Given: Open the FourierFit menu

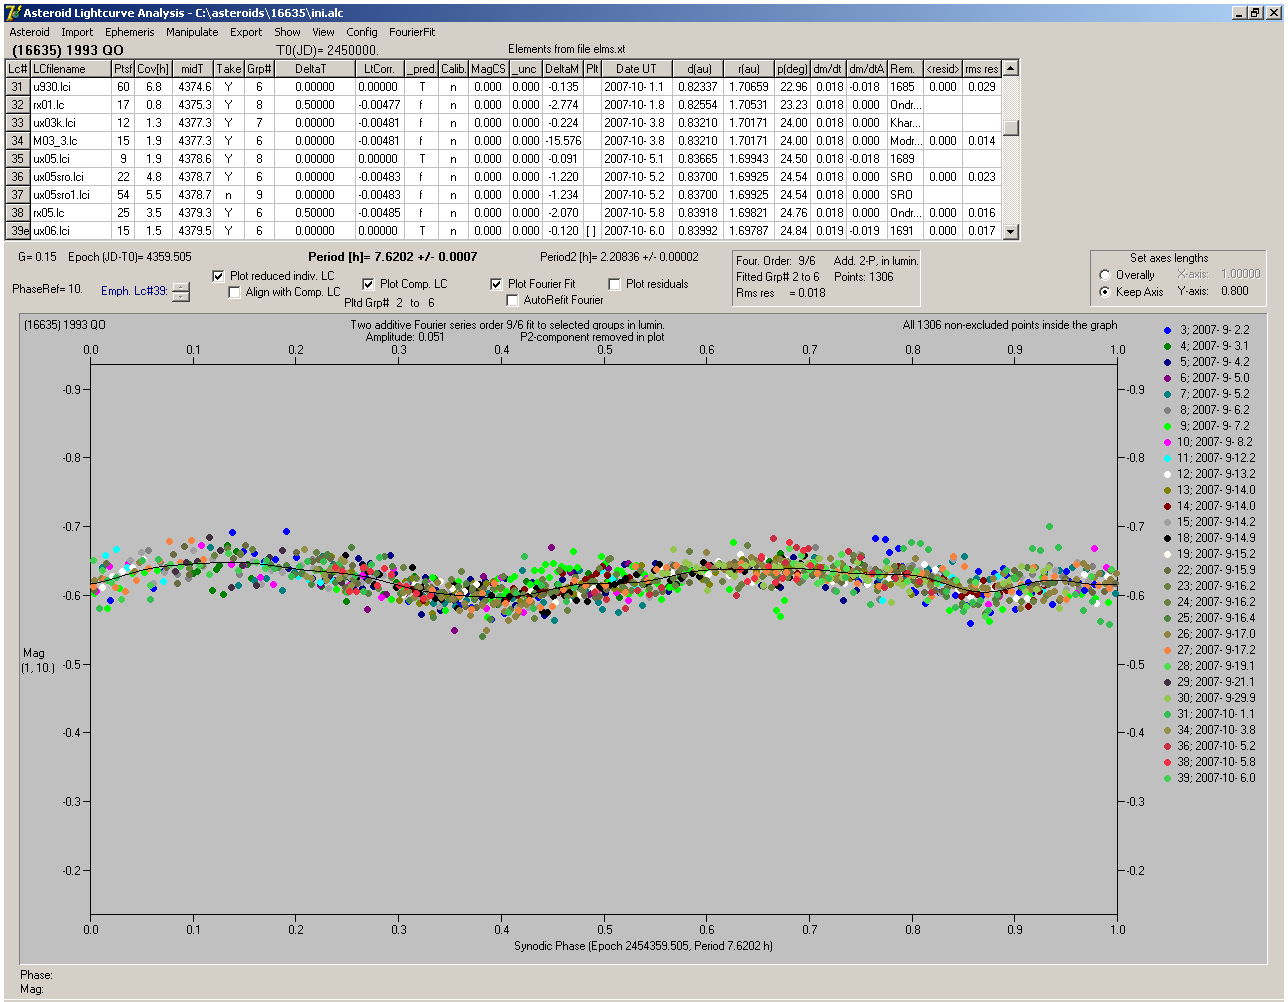Looking at the screenshot, I should (412, 32).
